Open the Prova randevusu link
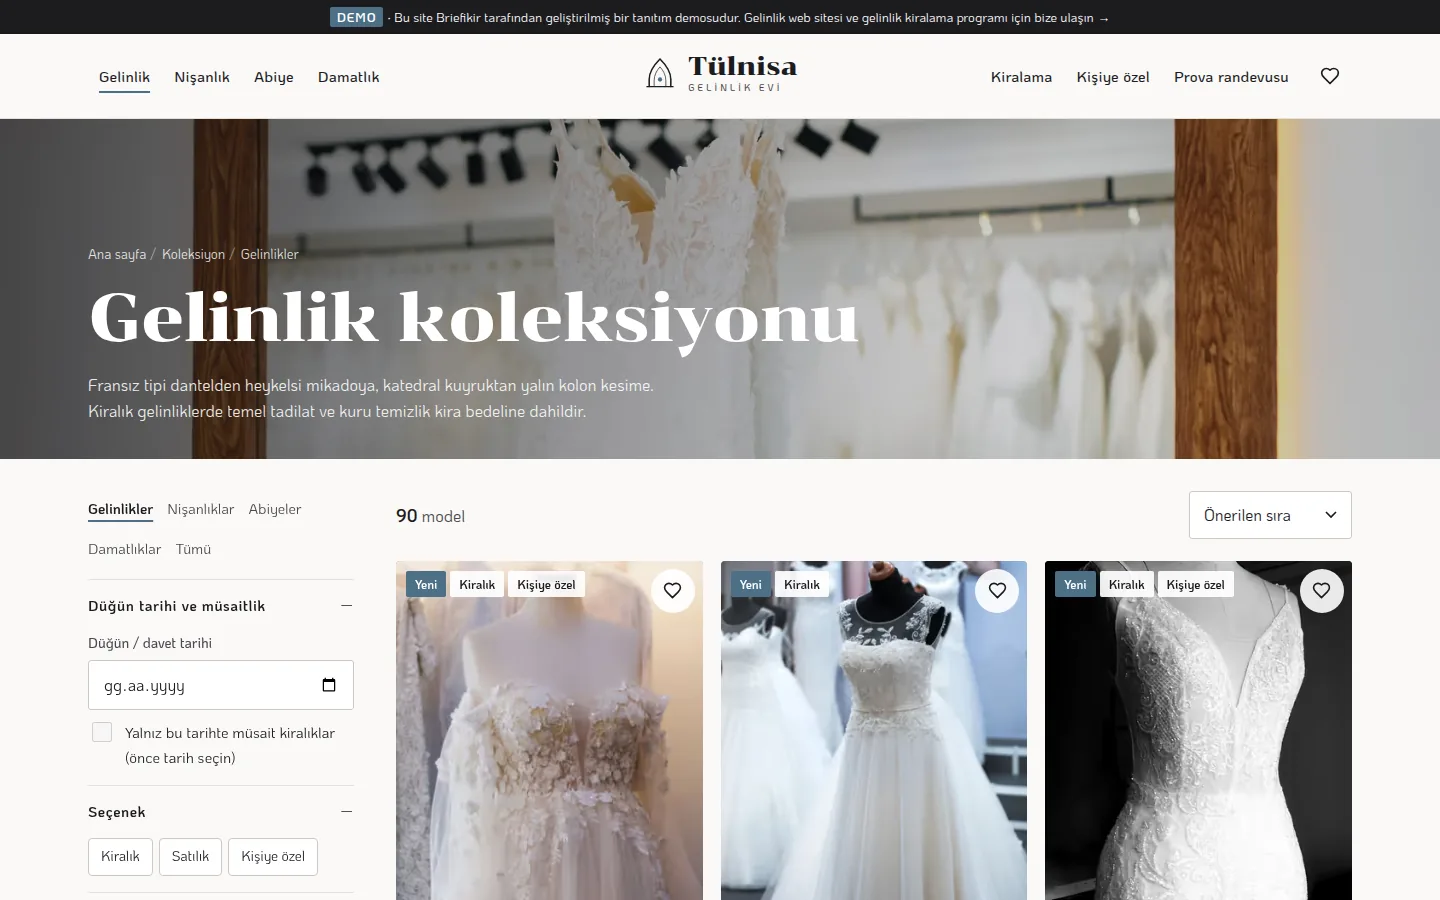 (1231, 77)
